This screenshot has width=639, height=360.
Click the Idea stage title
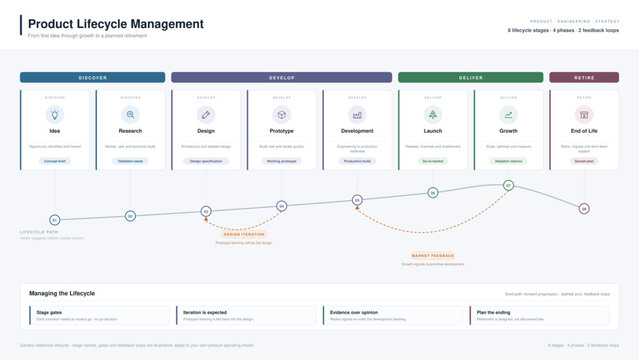coord(55,131)
